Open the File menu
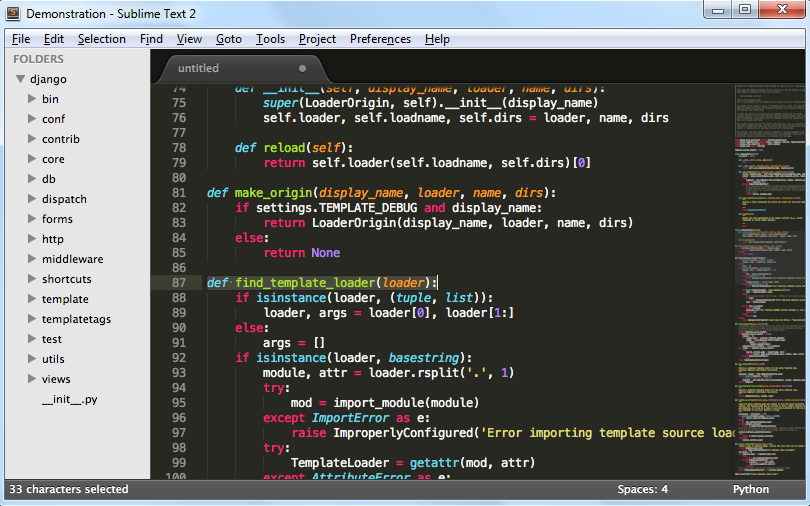Viewport: 810px width, 506px height. pyautogui.click(x=21, y=39)
